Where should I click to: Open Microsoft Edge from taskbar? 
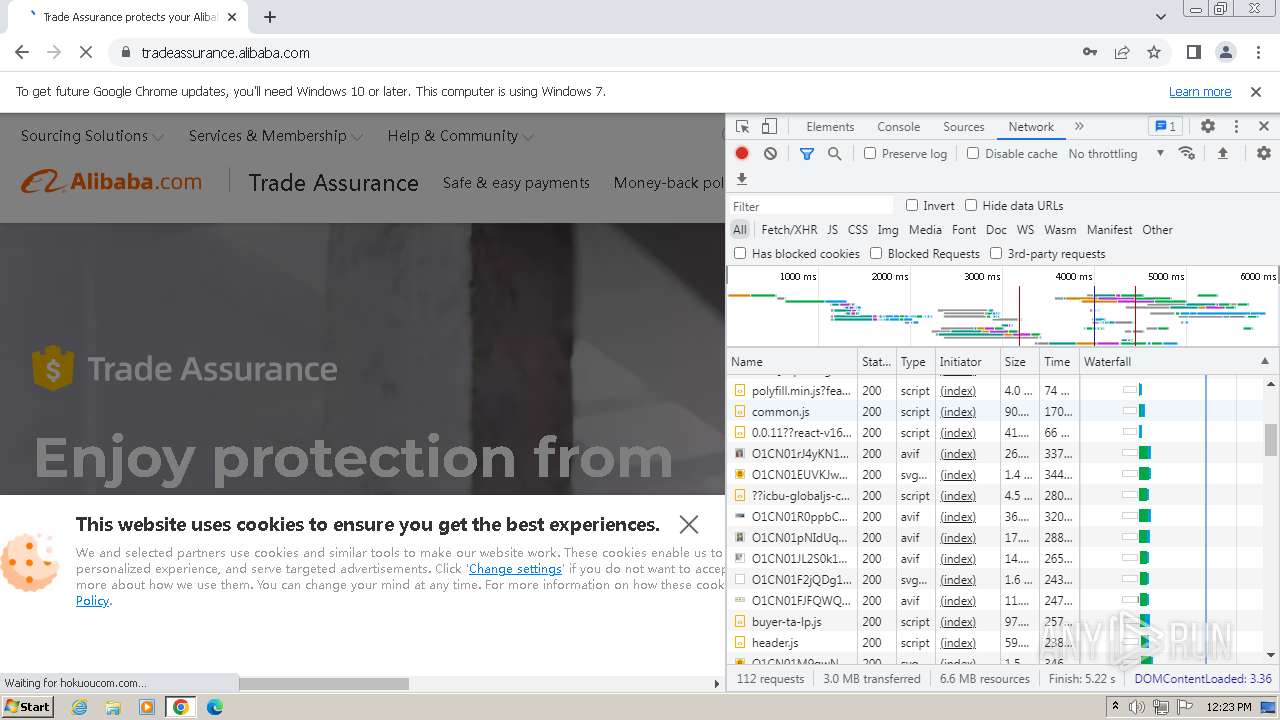(215, 707)
